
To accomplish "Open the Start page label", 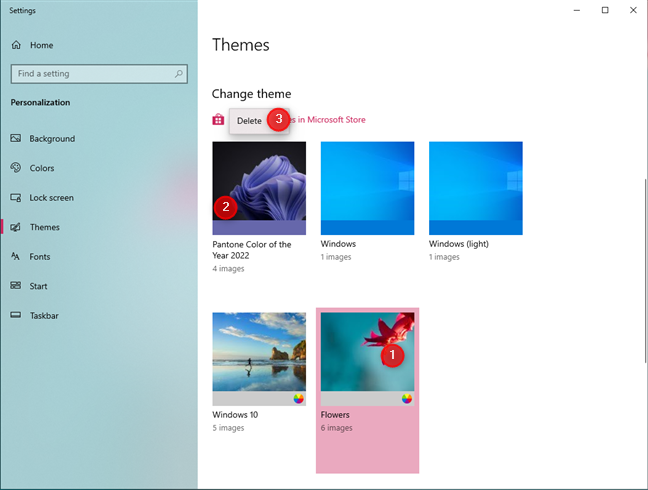I will pyautogui.click(x=38, y=286).
